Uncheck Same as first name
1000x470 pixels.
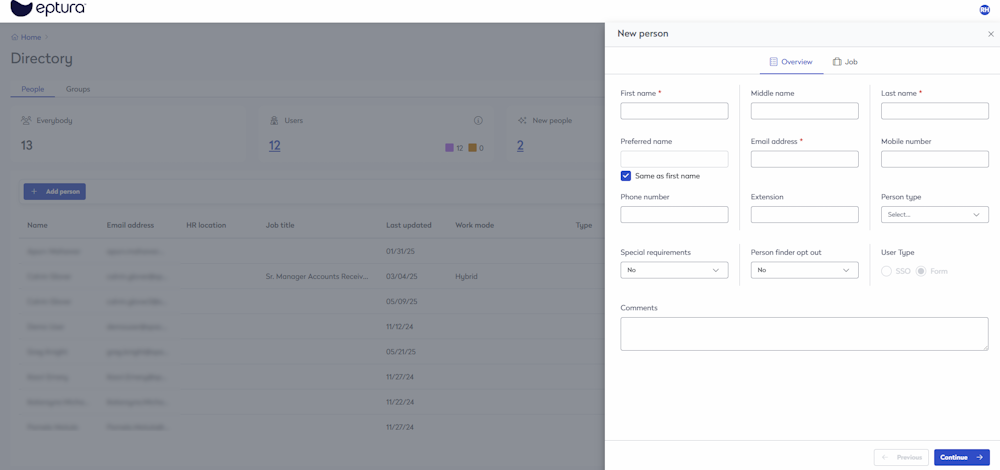tap(626, 176)
